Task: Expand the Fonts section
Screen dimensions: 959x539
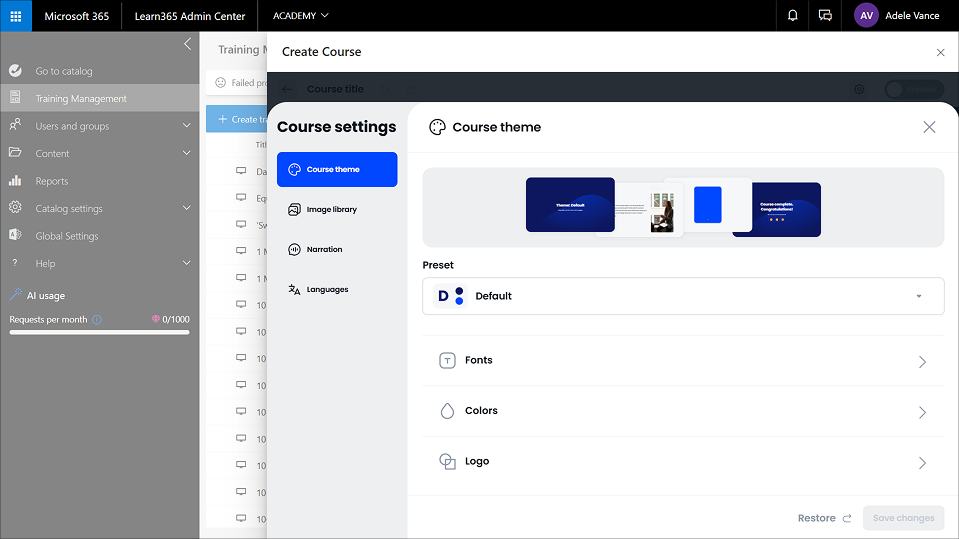Action: click(683, 361)
